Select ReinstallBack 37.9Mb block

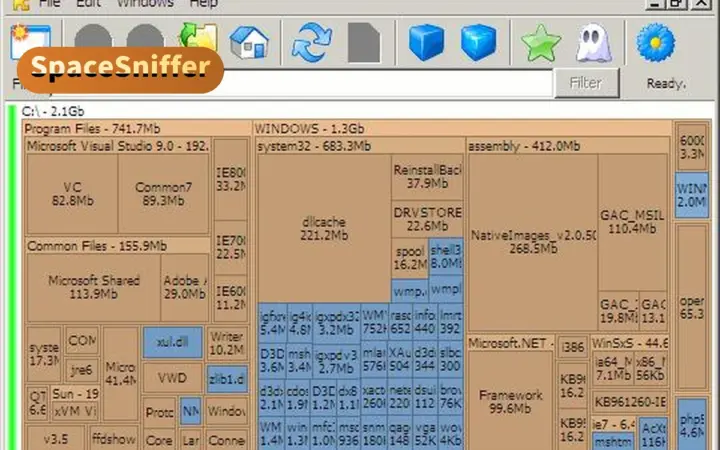point(427,176)
